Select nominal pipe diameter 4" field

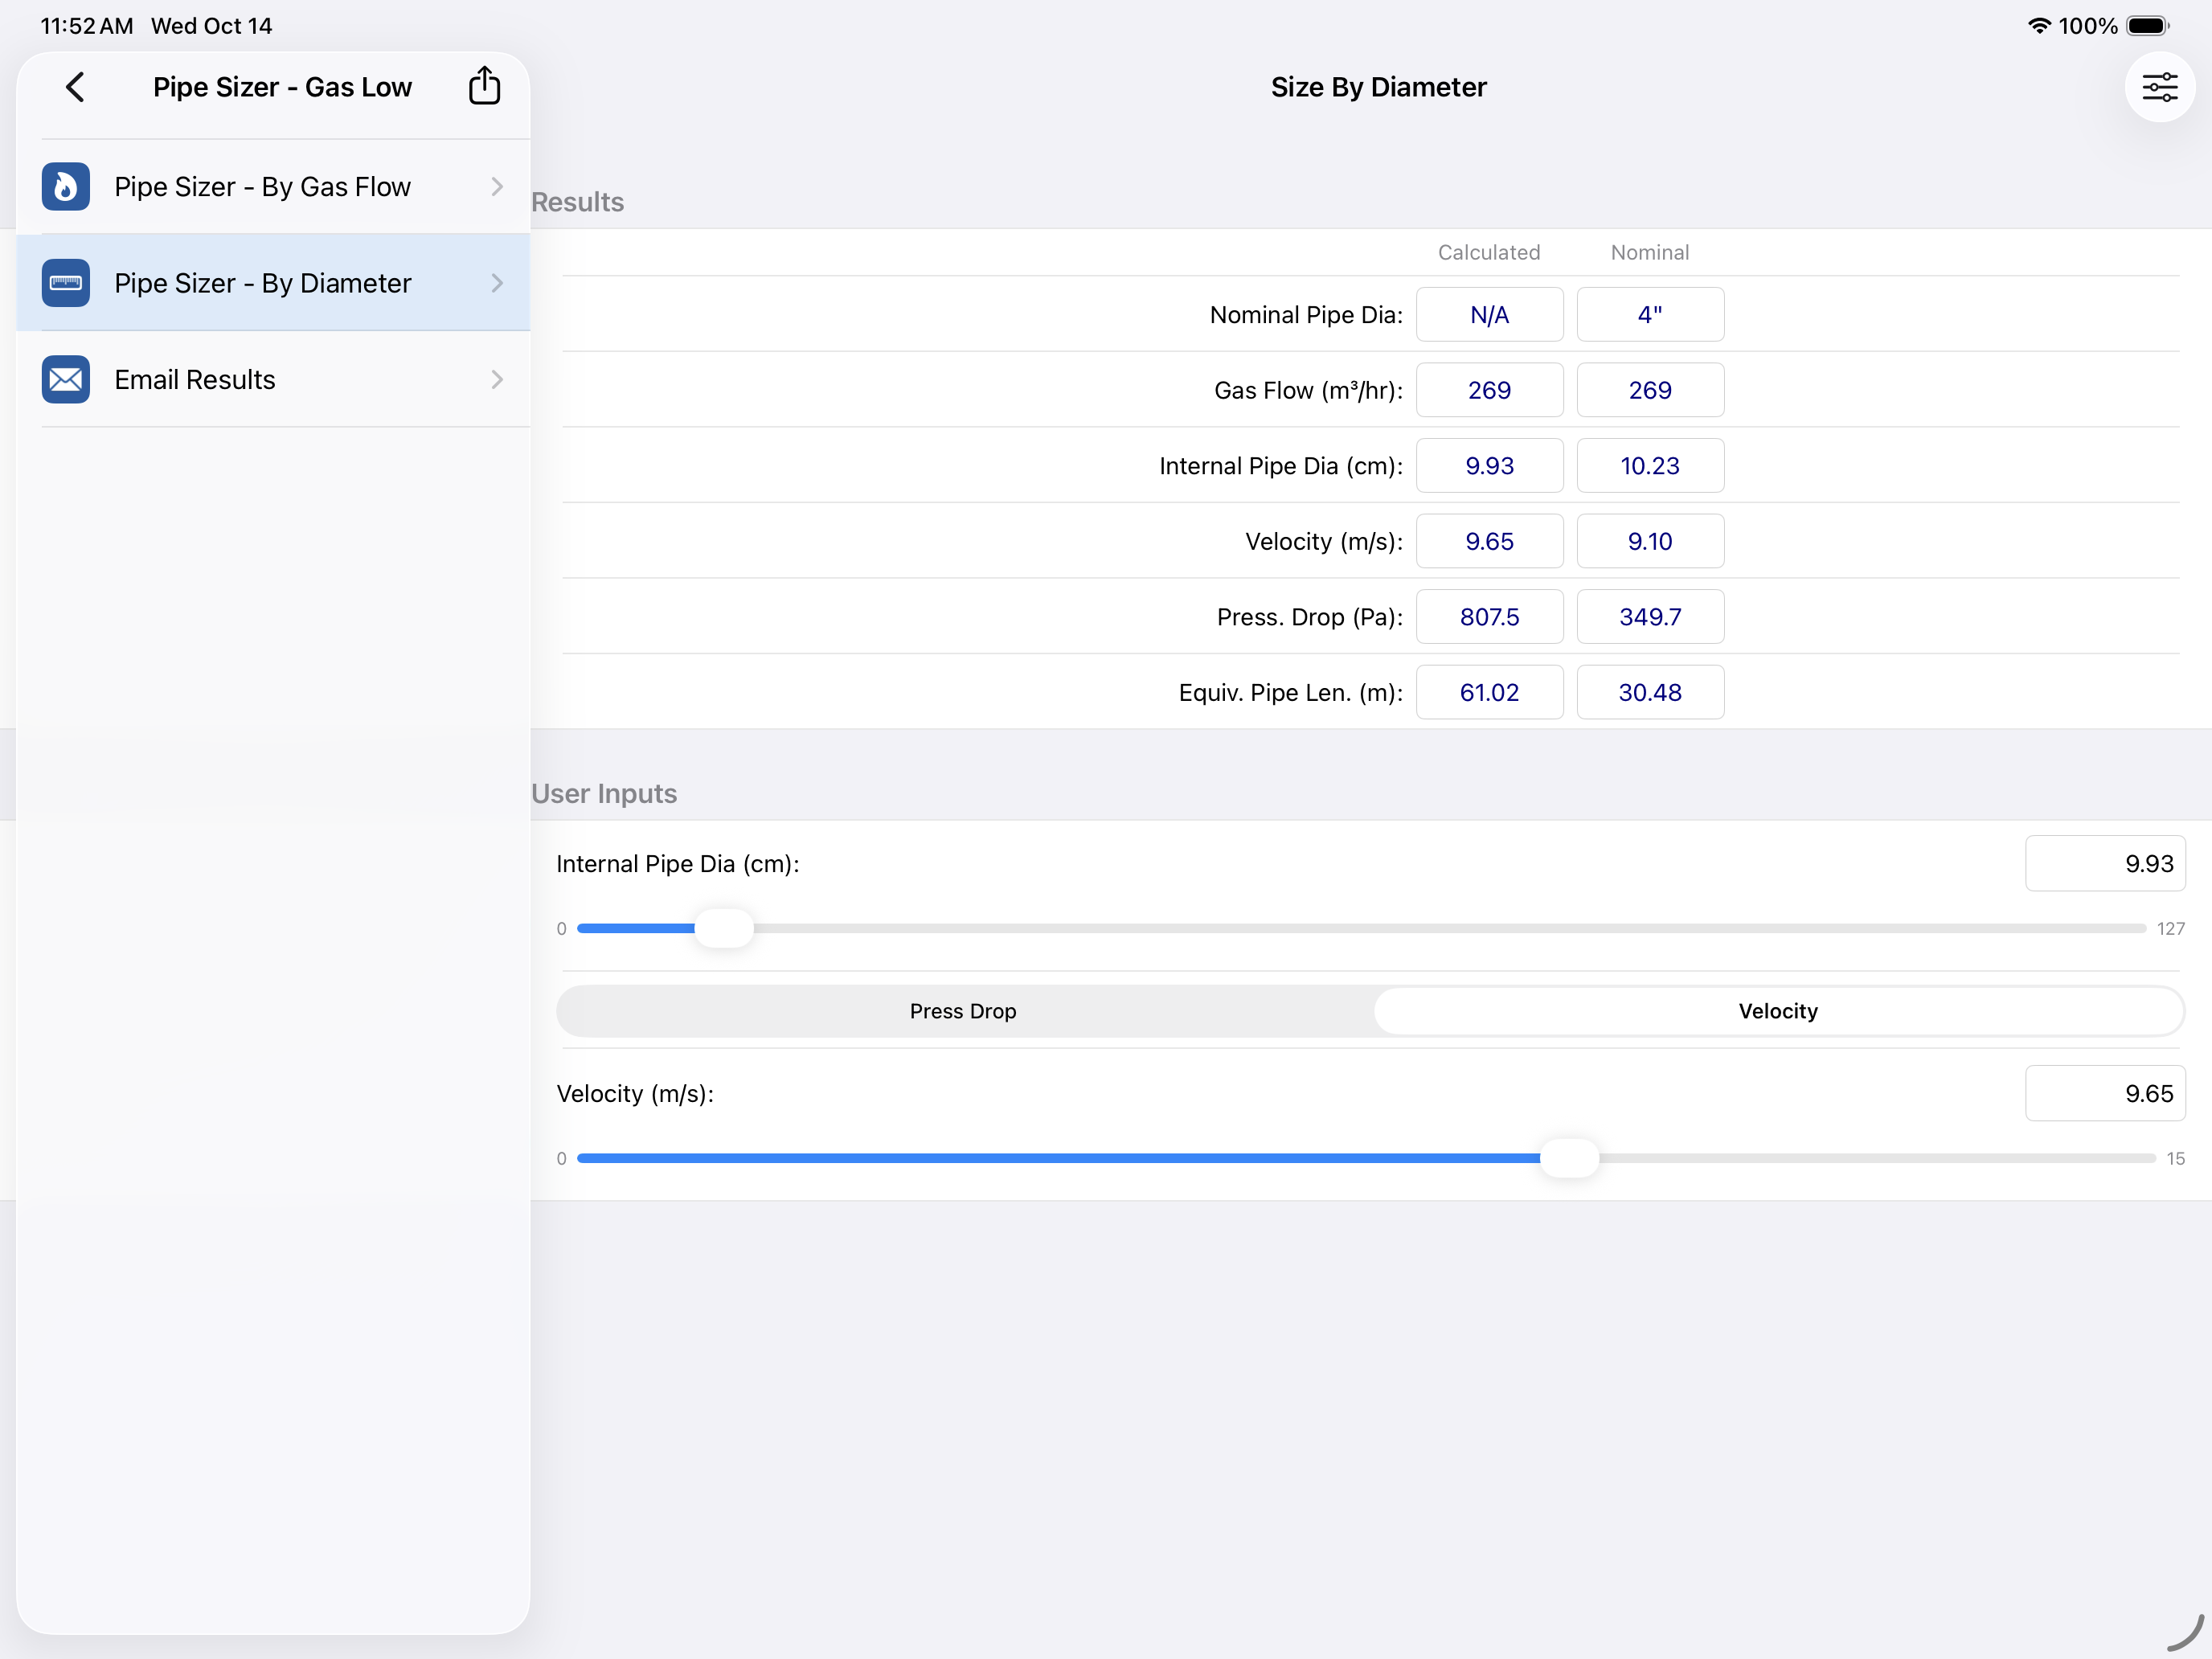point(1650,315)
